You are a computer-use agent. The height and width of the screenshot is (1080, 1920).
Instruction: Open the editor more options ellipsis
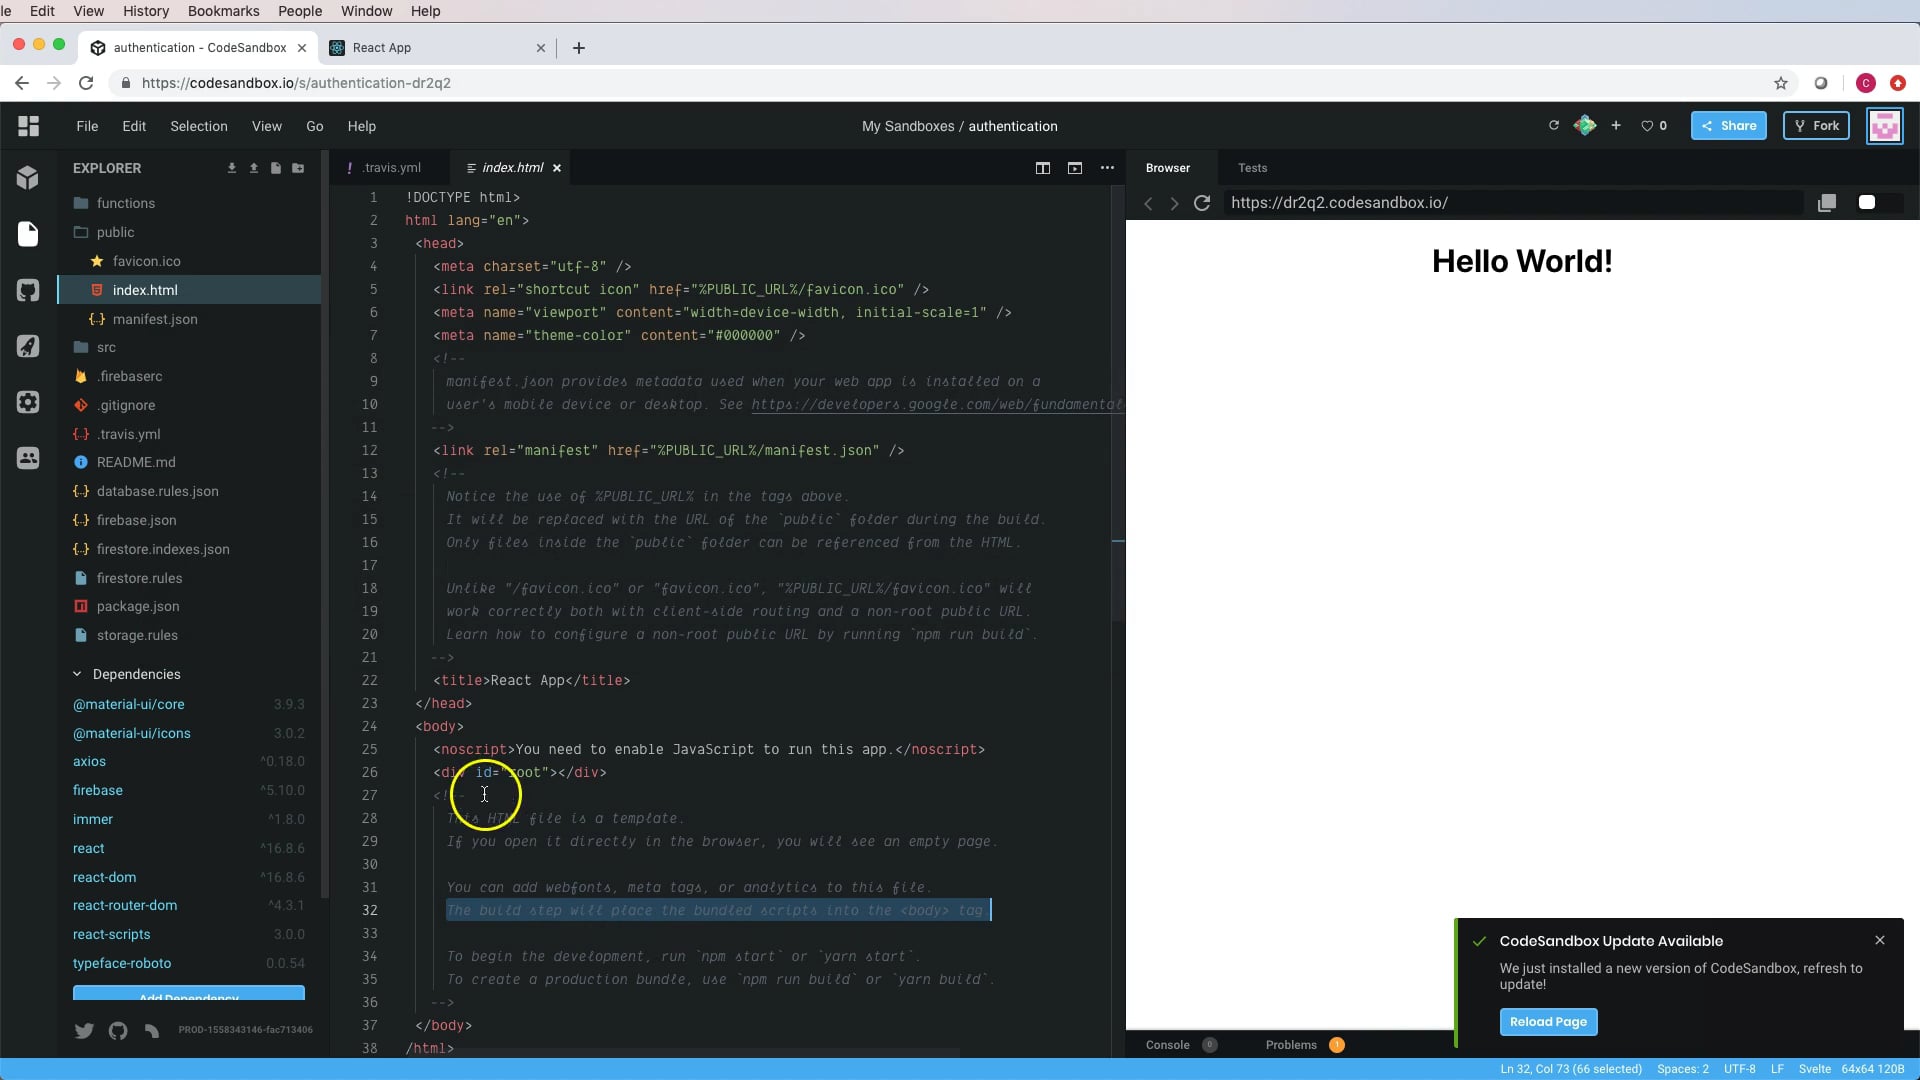click(x=1107, y=168)
